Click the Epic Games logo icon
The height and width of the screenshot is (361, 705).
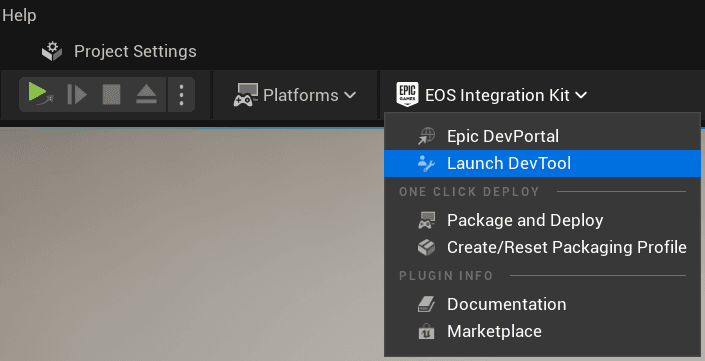407,94
